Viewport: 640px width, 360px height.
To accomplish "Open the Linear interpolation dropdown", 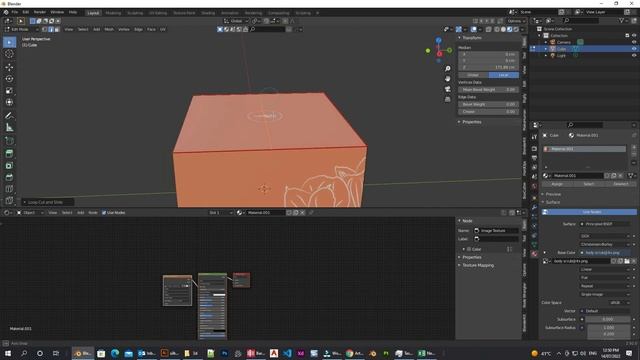I will click(604, 269).
